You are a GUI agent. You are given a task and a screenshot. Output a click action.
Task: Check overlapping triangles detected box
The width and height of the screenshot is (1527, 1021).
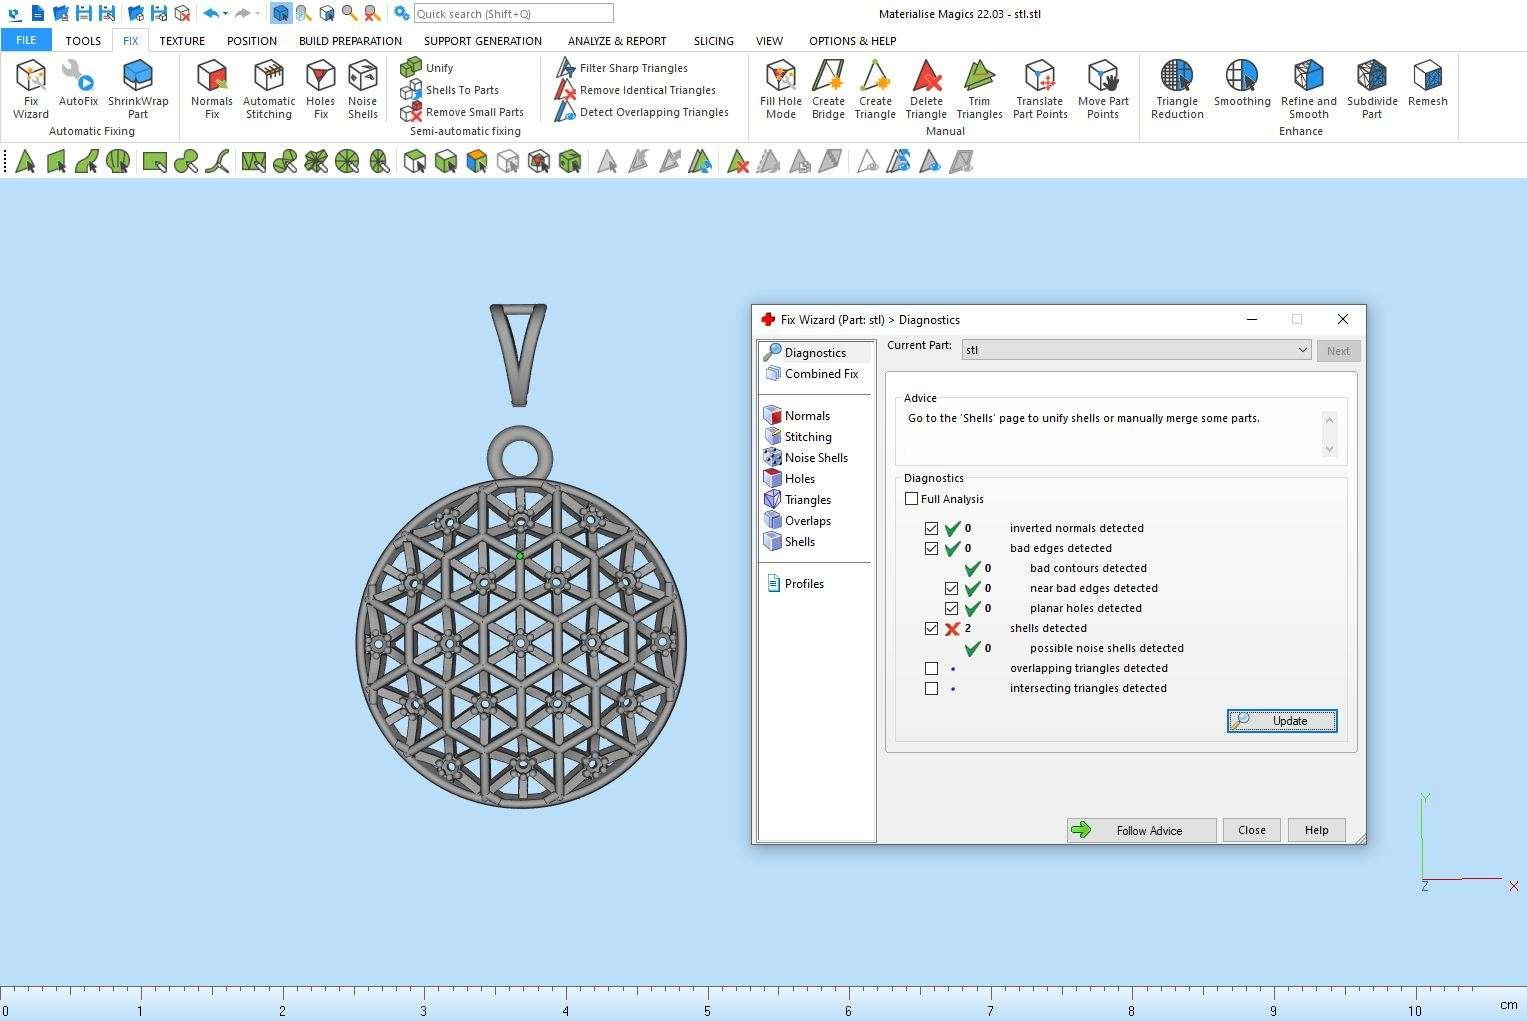coord(932,668)
